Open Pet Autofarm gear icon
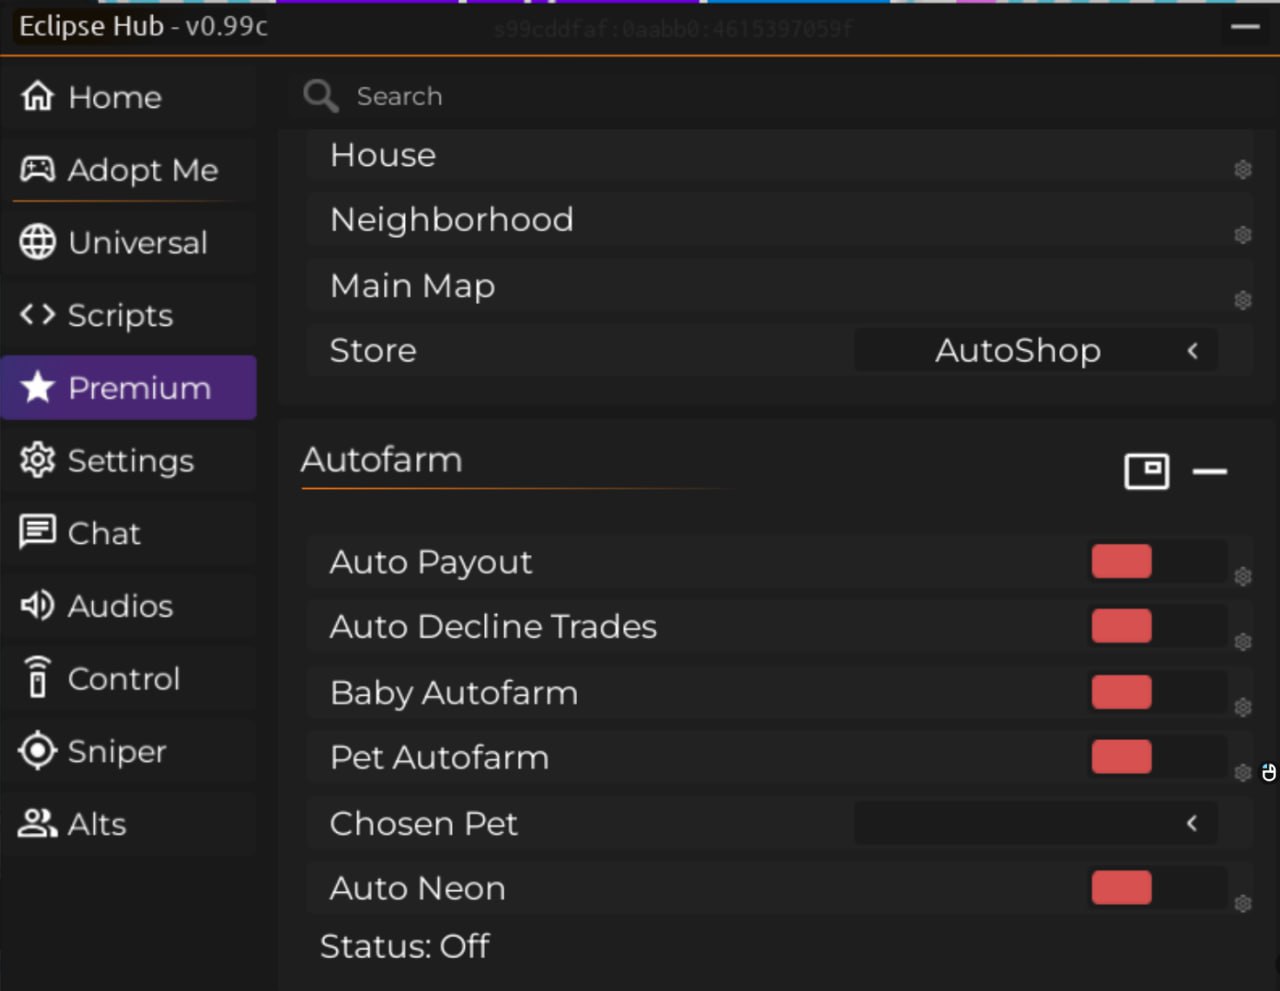This screenshot has height=991, width=1280. [1243, 772]
